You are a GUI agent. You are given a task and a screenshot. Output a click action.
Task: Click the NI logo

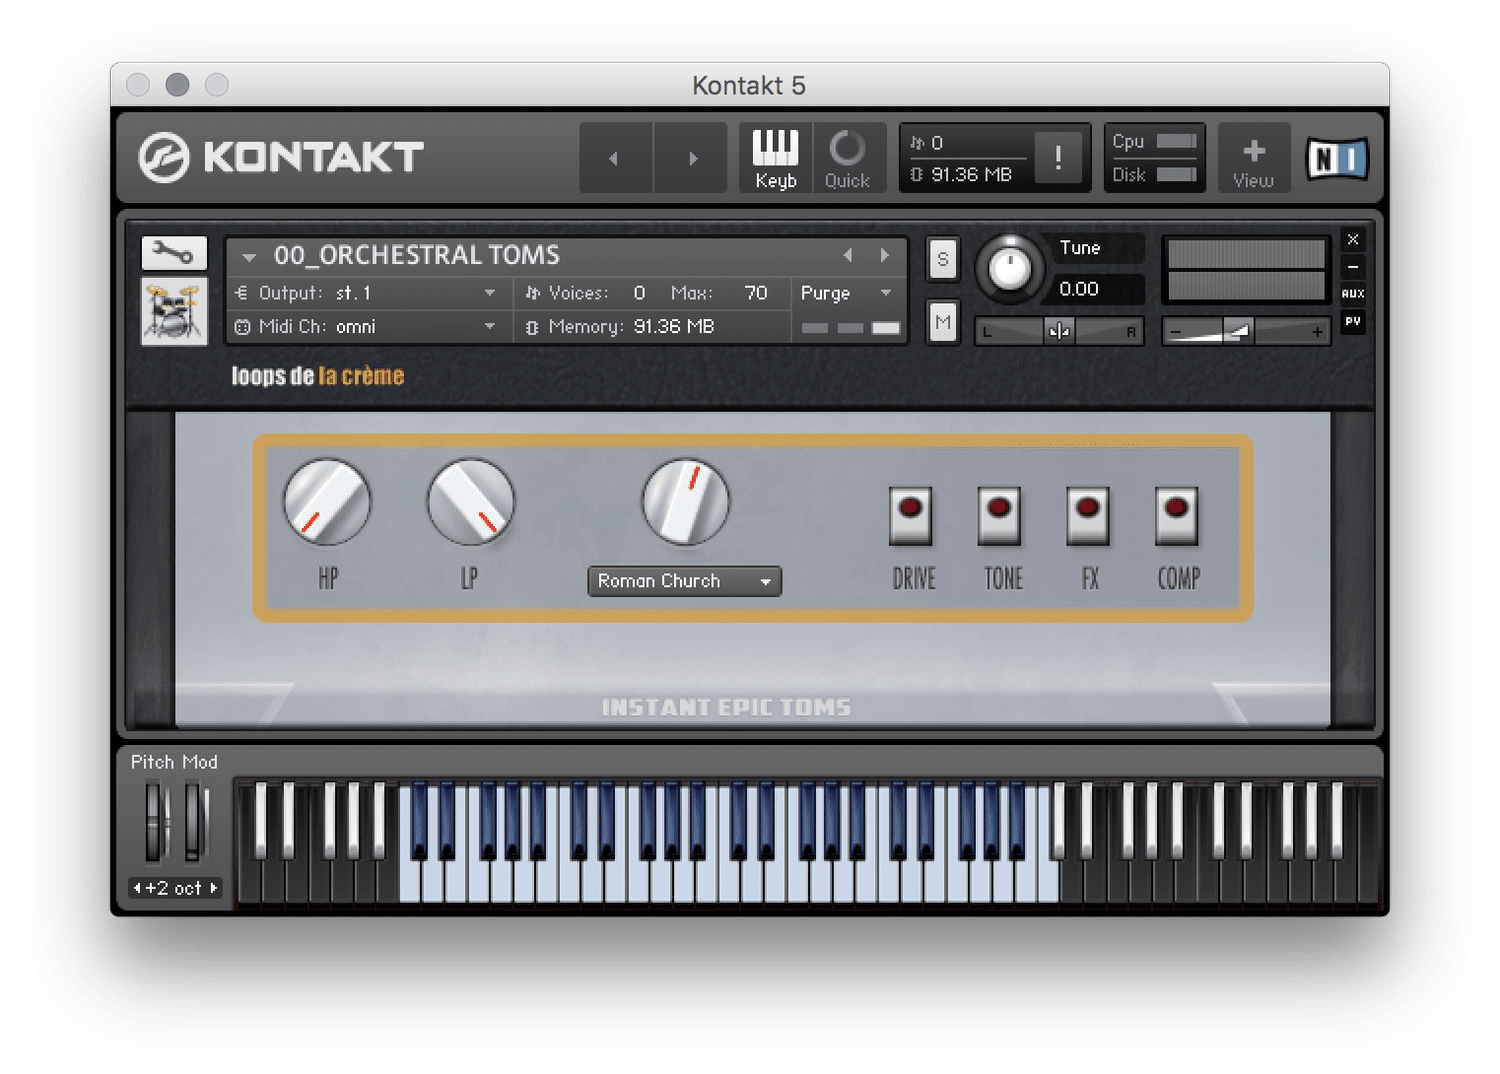1337,158
